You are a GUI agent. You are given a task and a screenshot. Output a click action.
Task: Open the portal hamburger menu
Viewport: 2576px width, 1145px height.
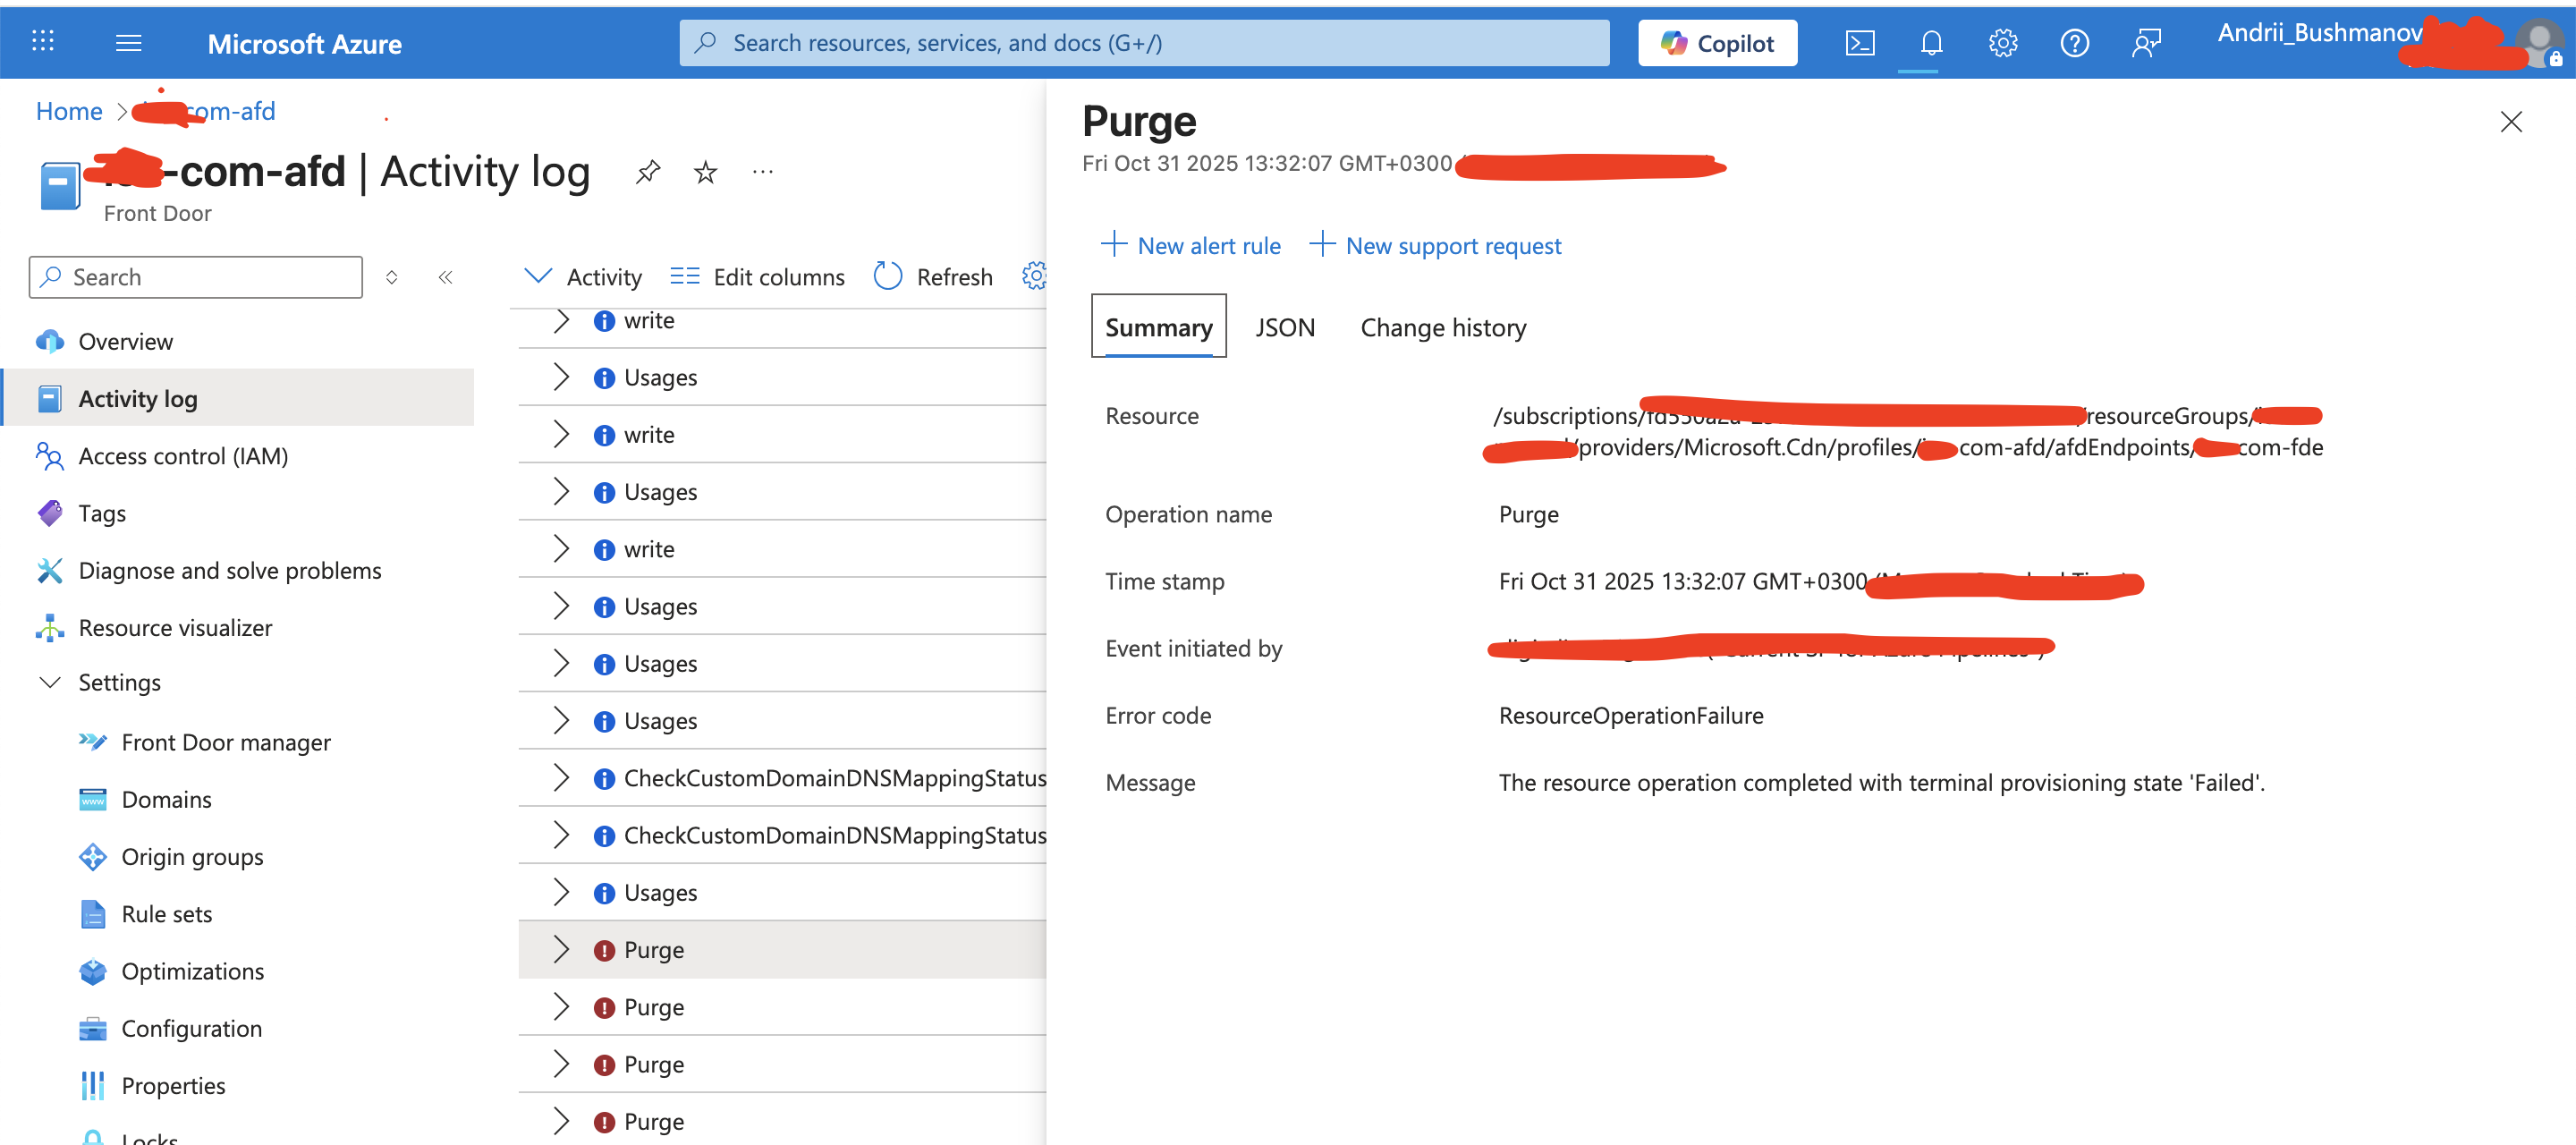pos(129,43)
